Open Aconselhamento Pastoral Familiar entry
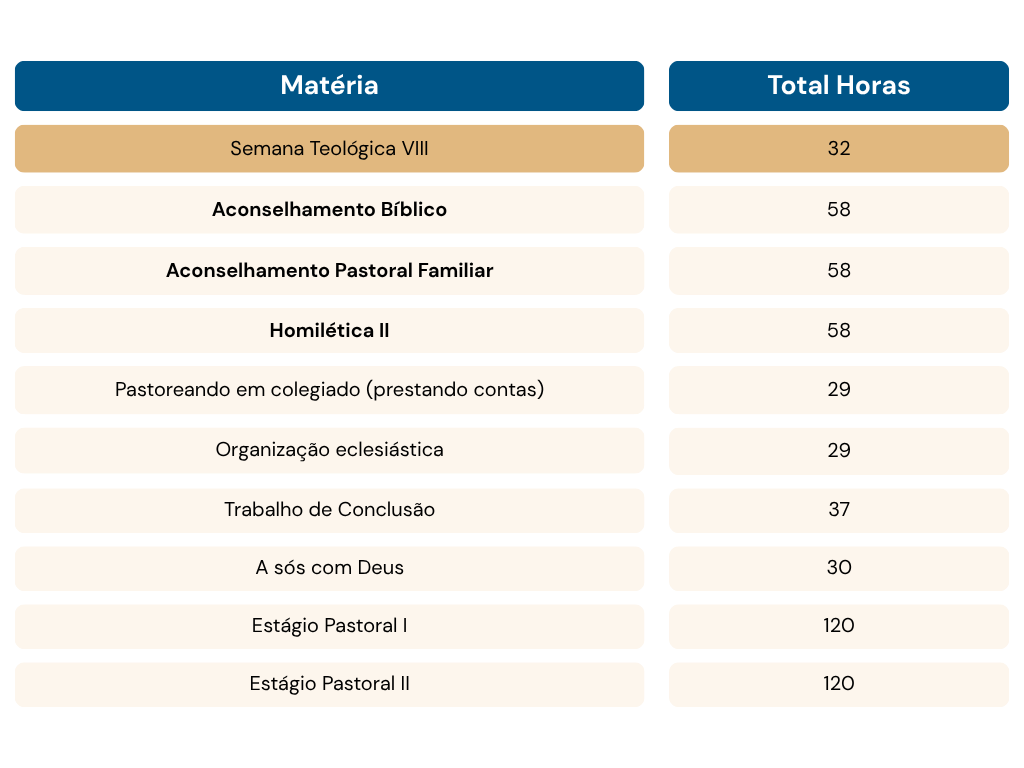The image size is (1024, 768). pyautogui.click(x=329, y=270)
